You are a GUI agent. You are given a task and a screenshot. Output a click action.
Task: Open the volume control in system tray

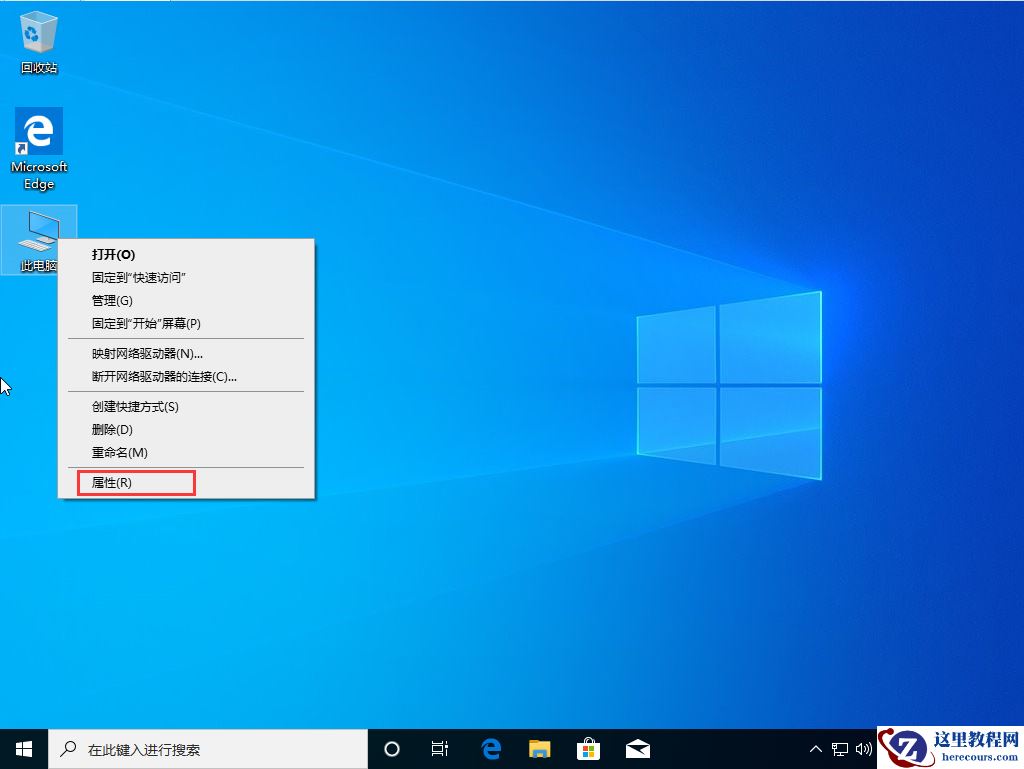coord(864,748)
